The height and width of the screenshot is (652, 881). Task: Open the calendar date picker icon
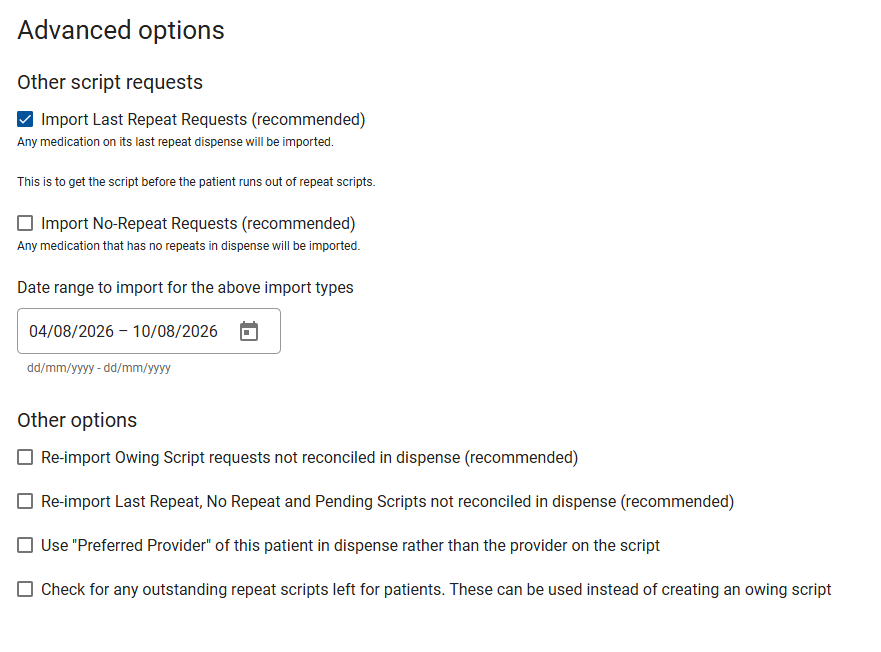[x=249, y=331]
